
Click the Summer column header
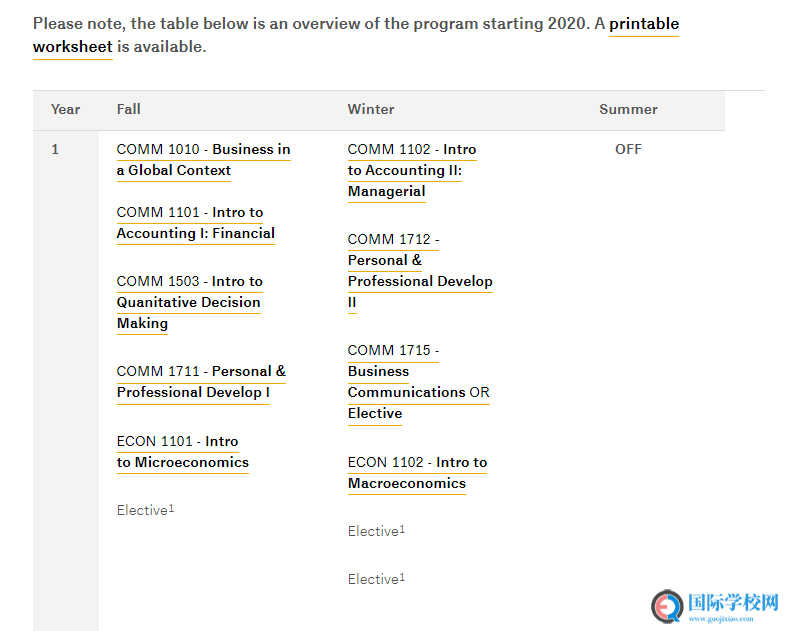tap(628, 109)
